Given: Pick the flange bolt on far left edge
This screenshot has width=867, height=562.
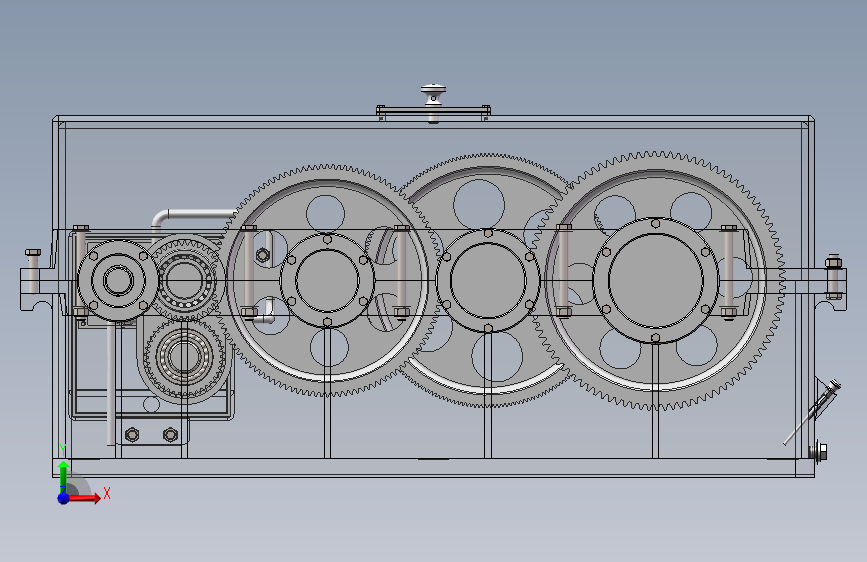Looking at the screenshot, I should point(33,271).
